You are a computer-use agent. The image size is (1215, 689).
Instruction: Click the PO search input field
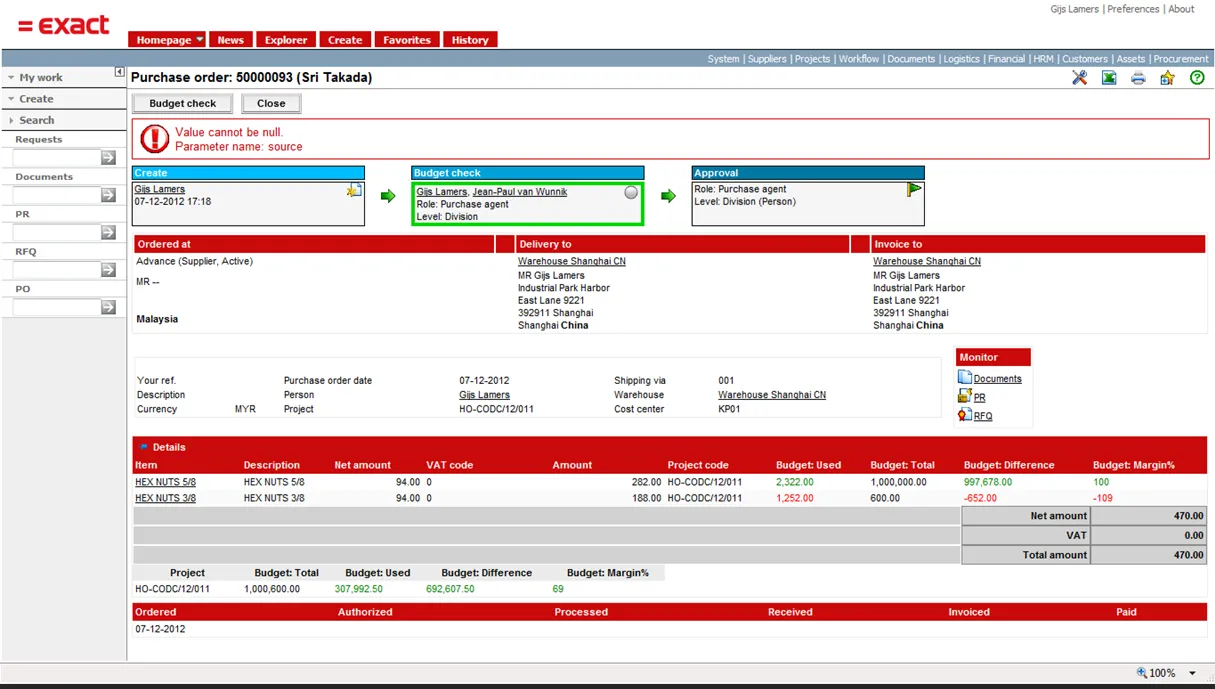pos(56,308)
